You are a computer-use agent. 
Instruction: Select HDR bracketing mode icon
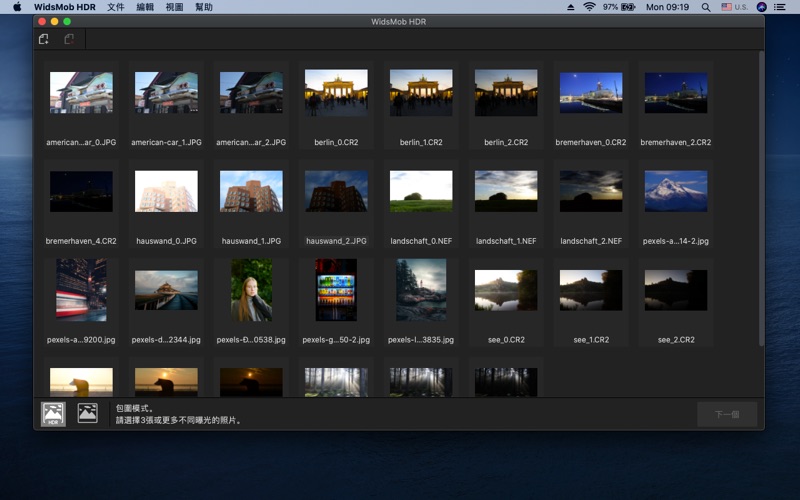click(53, 413)
